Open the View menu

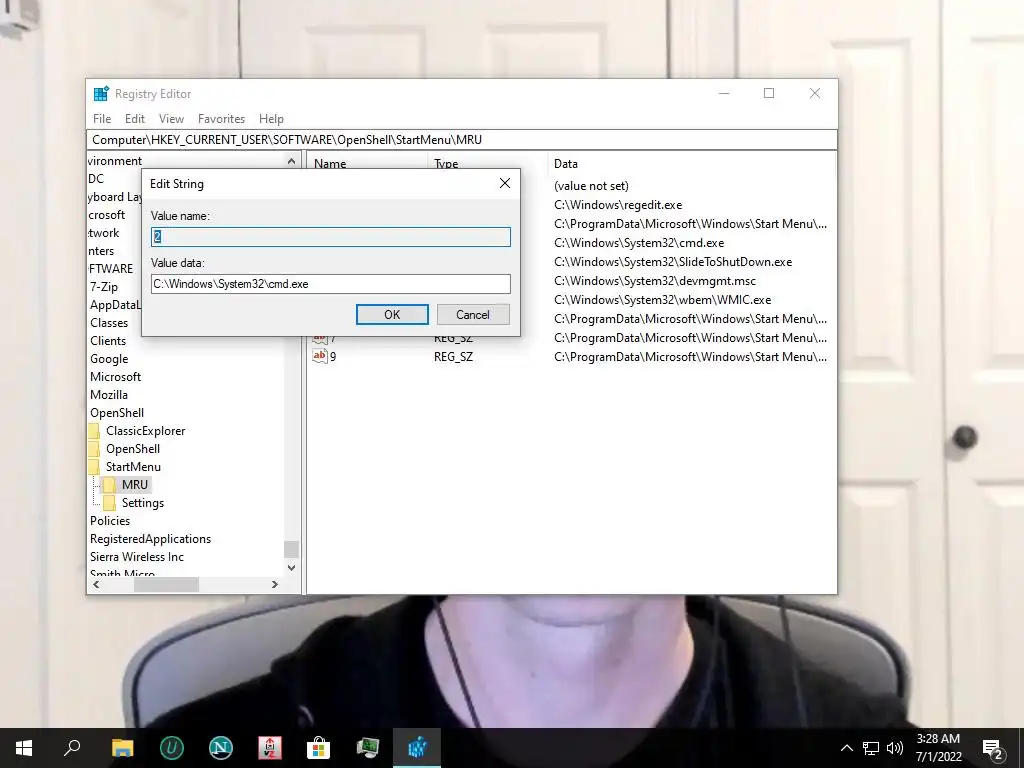click(171, 119)
